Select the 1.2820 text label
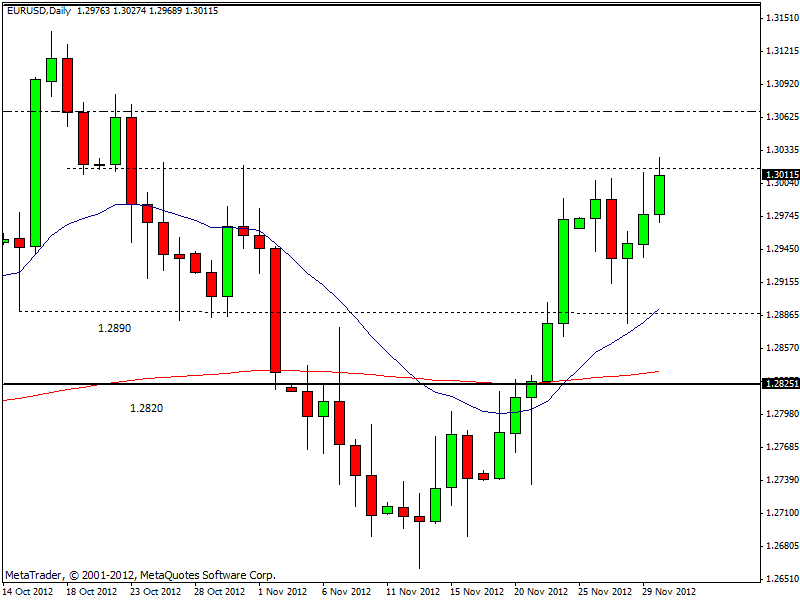The width and height of the screenshot is (800, 600). coord(146,407)
